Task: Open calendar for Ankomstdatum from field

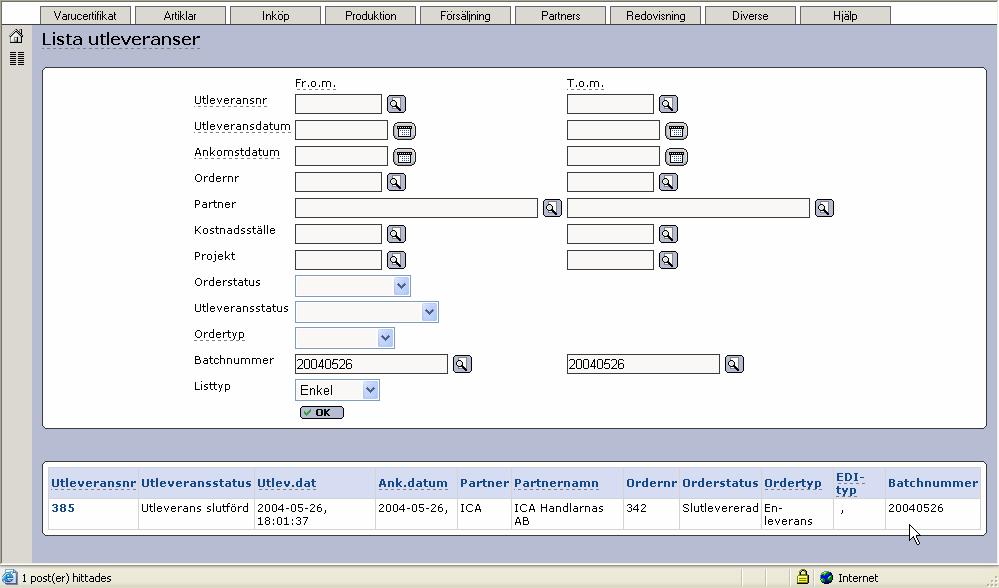Action: coord(405,157)
